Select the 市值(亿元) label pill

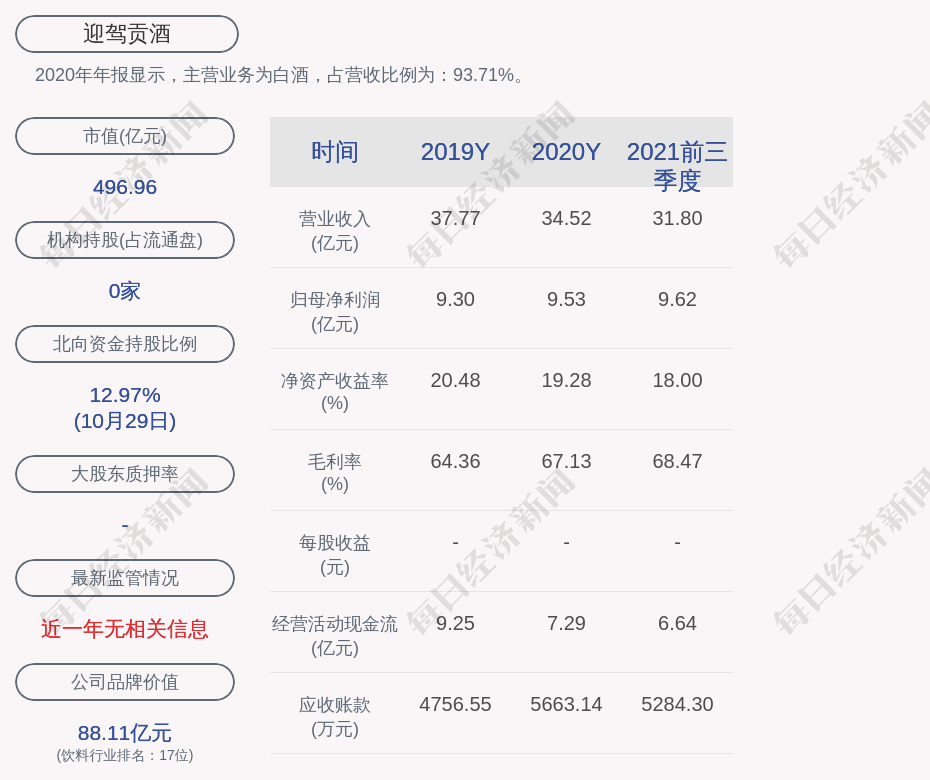coord(125,136)
